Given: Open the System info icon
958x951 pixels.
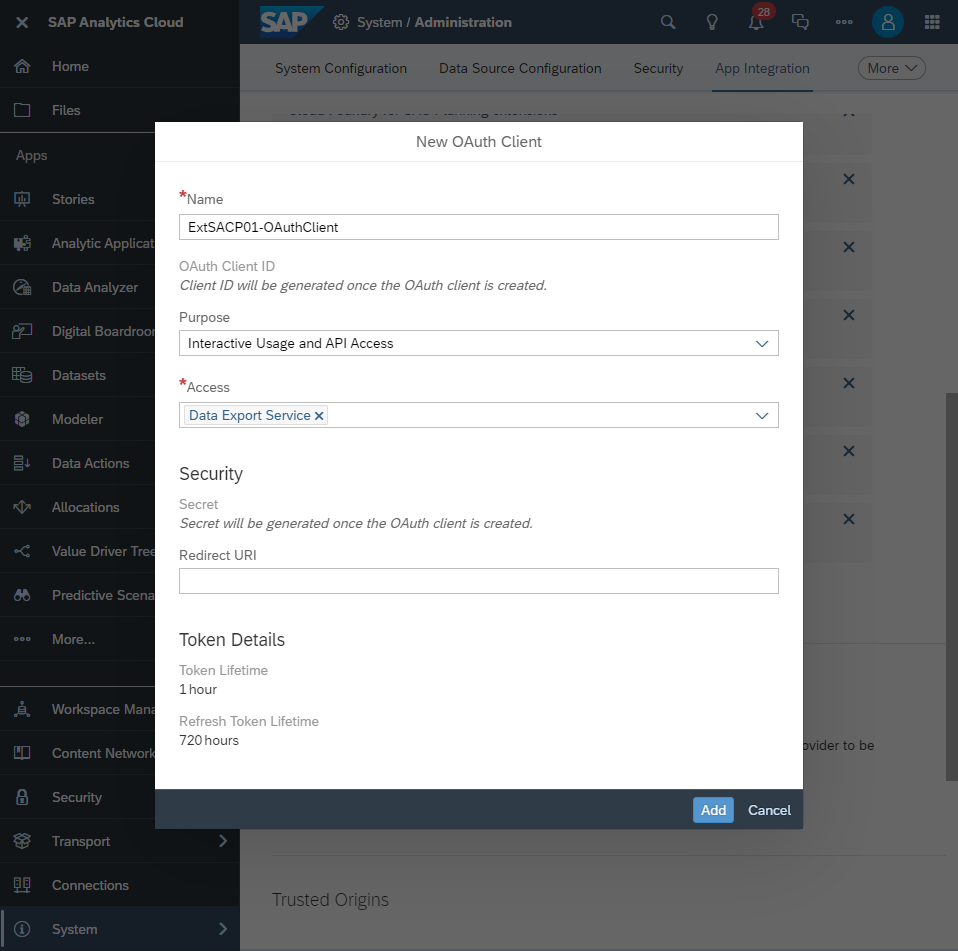Looking at the screenshot, I should (x=22, y=929).
